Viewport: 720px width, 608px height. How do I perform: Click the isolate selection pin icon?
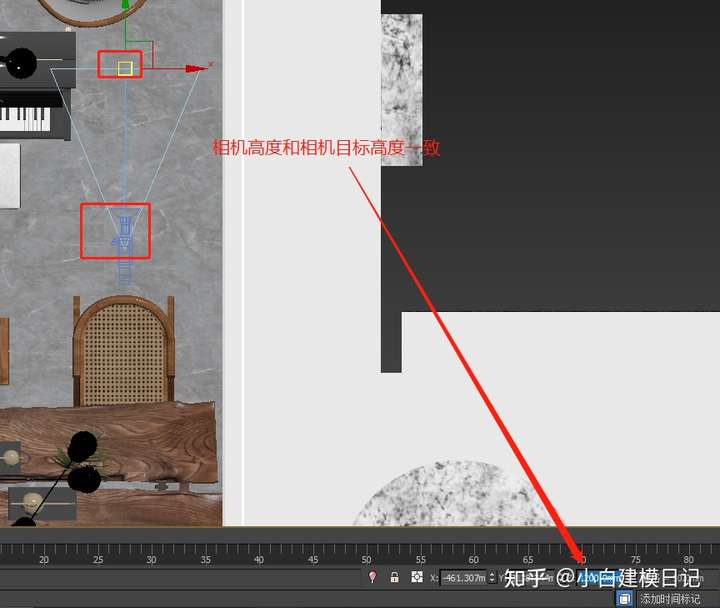click(372, 577)
